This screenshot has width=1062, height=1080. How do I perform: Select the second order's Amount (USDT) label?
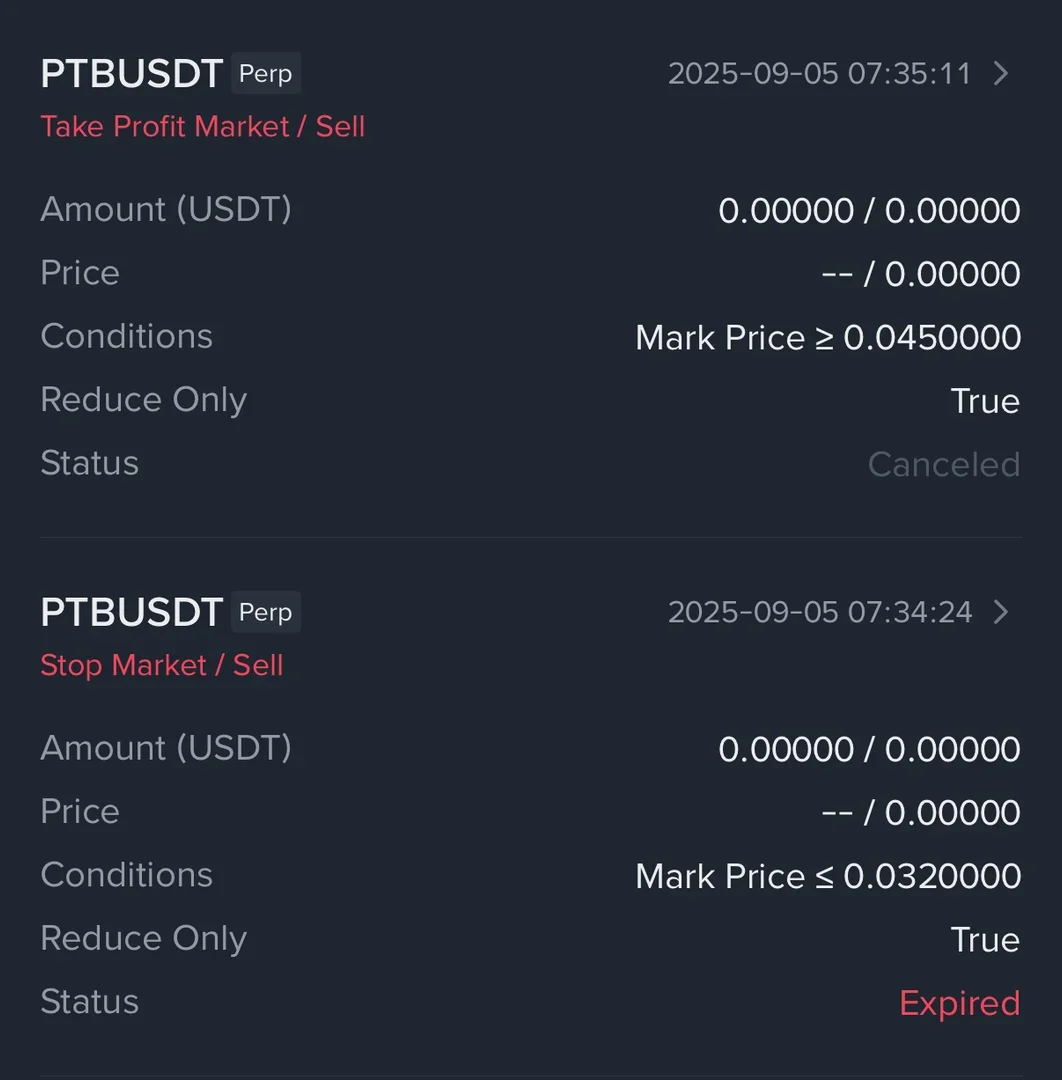click(x=166, y=748)
